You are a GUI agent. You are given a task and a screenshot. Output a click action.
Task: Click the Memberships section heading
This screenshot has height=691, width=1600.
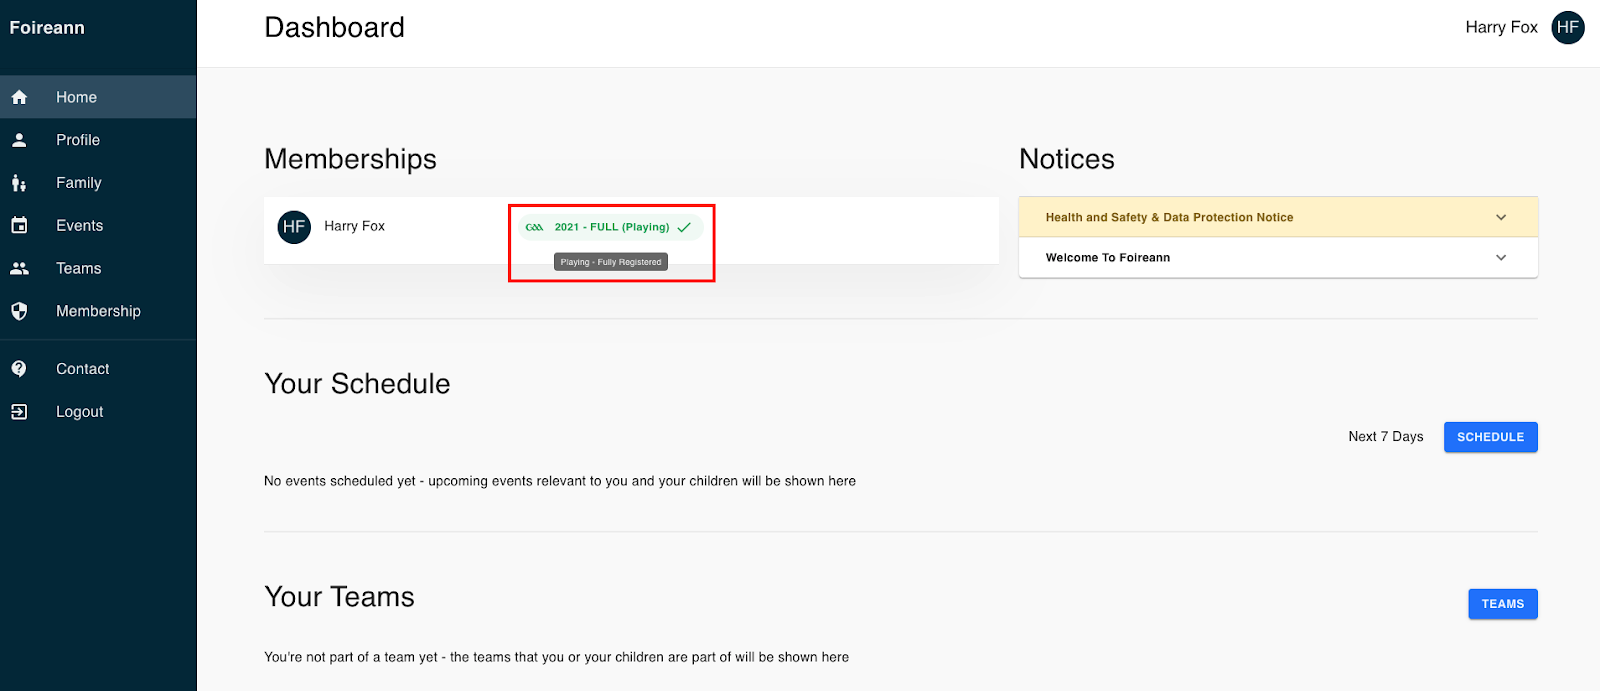pos(350,159)
